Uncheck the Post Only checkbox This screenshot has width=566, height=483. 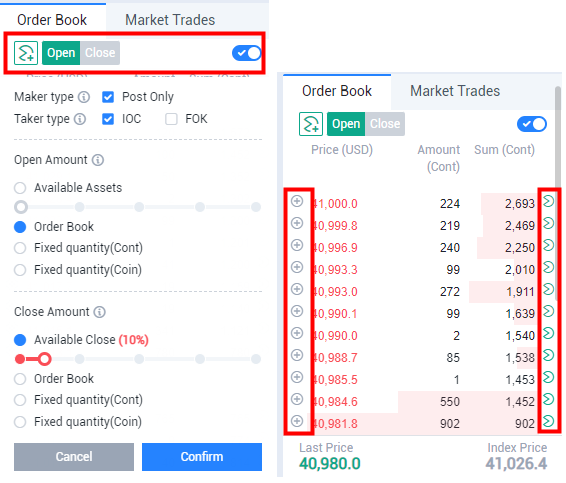[x=108, y=97]
